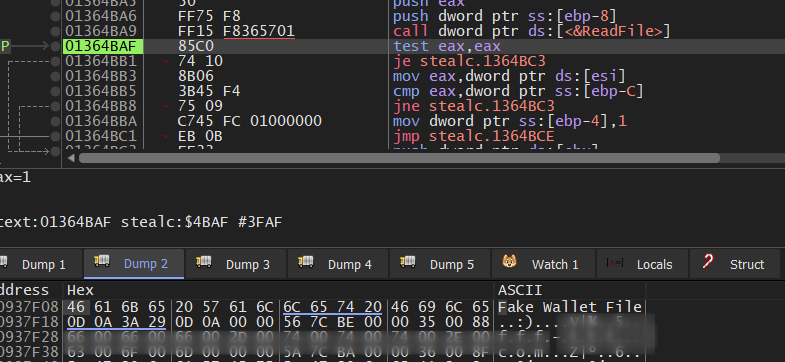Click the jmp stealc.1364BCE instruction

474,137
